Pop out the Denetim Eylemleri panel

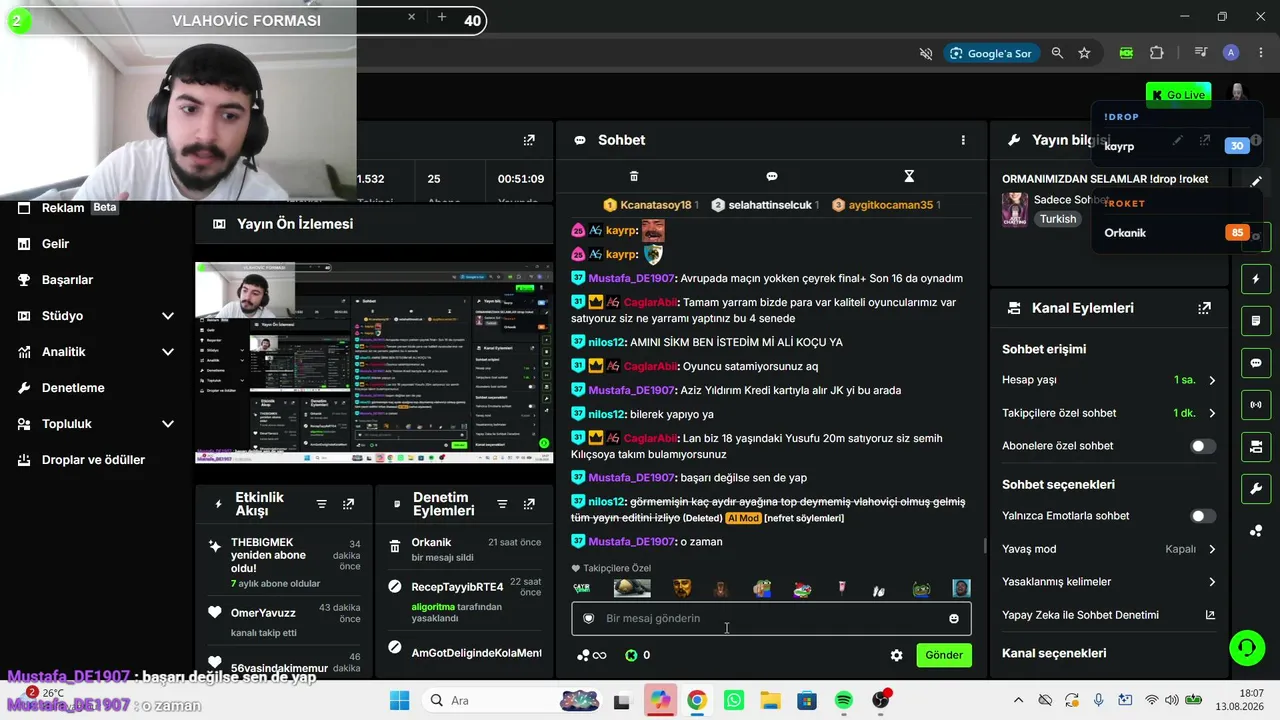(528, 504)
